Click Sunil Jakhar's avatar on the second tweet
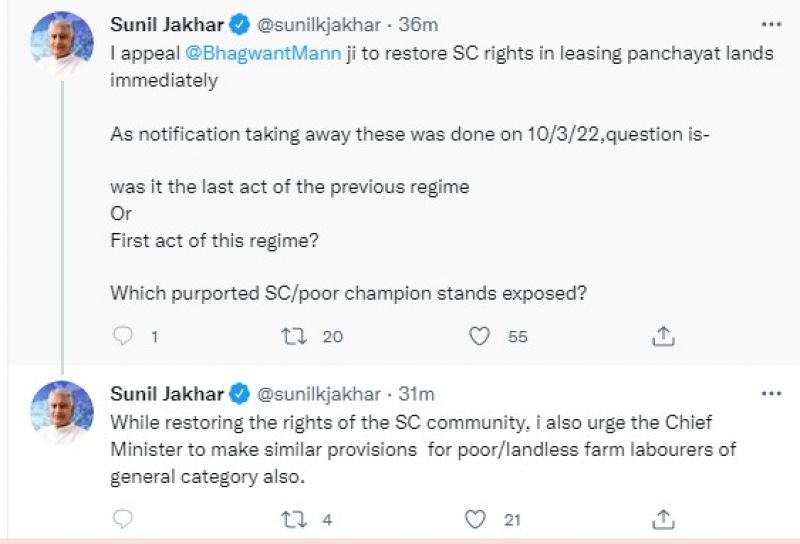Screen dimensions: 800x544 click(61, 413)
